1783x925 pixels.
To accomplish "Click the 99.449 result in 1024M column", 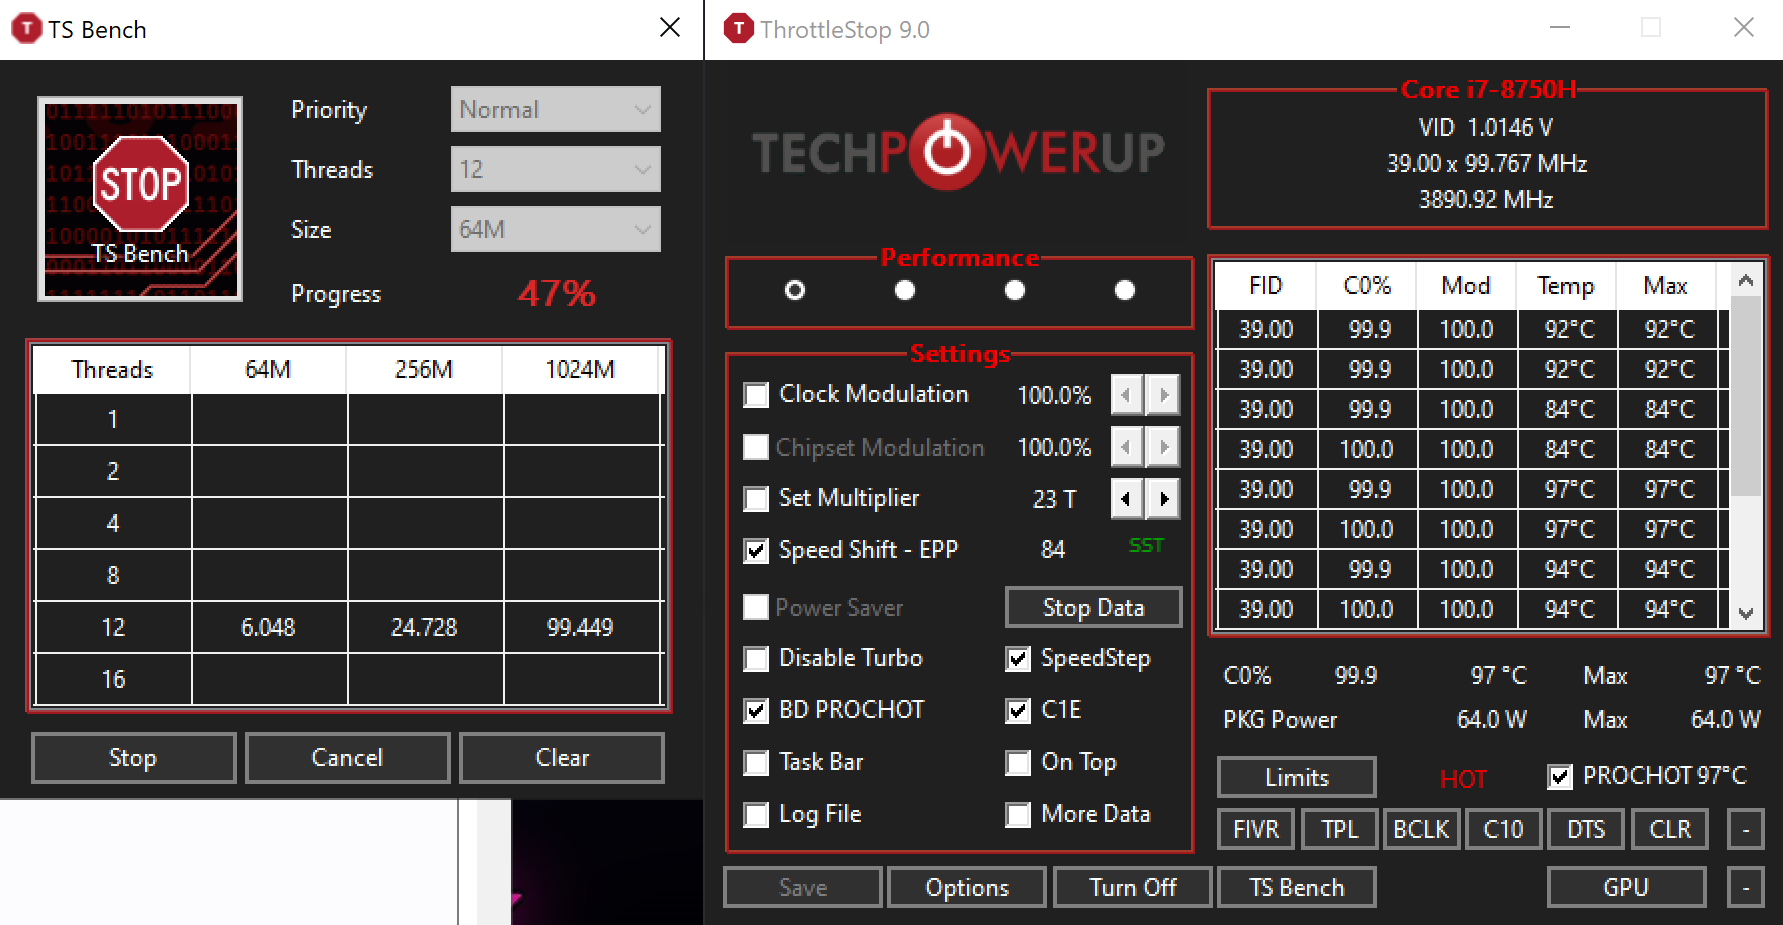I will (580, 627).
